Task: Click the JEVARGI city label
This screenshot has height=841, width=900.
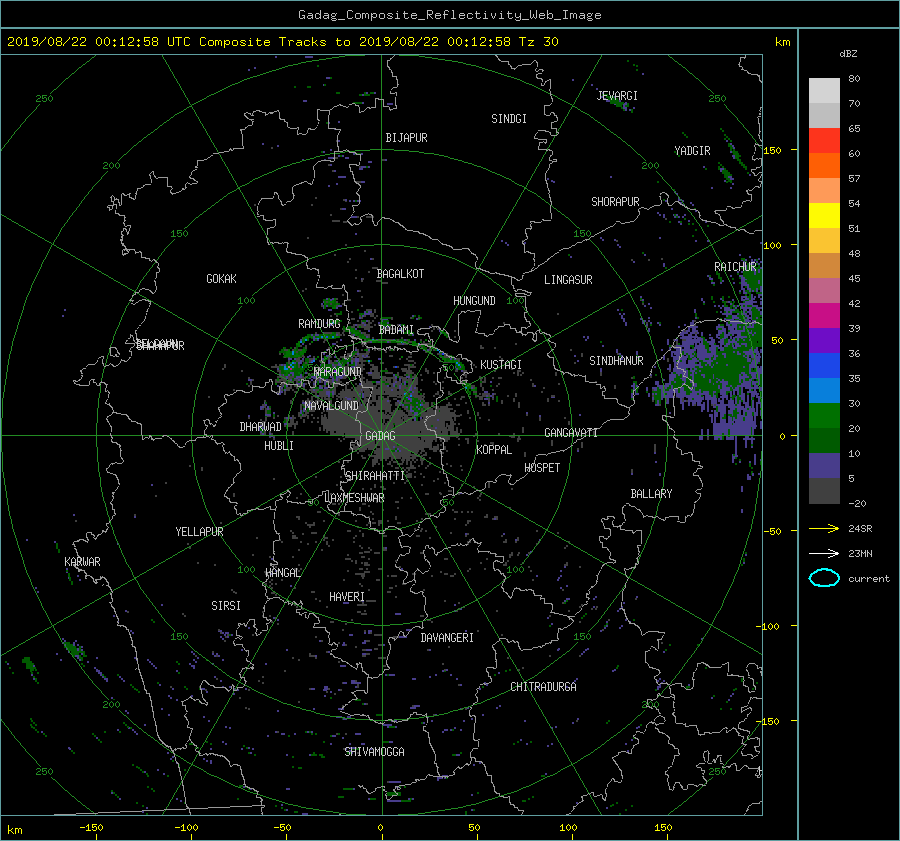Action: click(617, 96)
